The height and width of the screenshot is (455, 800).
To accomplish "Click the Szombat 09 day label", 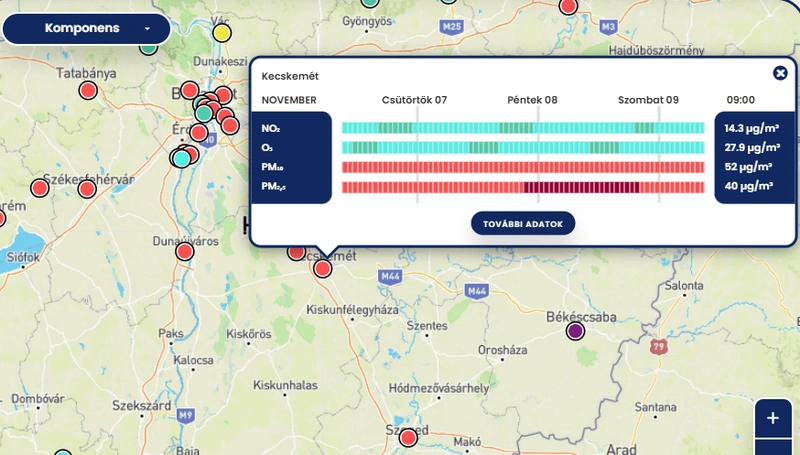I will [648, 100].
